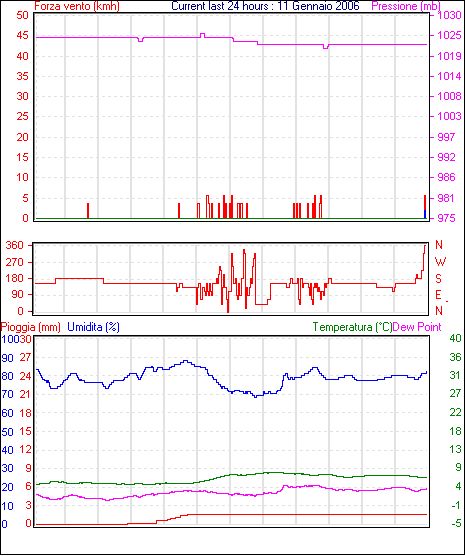Click the 360 wind direction axis value
This screenshot has width=465, height=556.
15,245
